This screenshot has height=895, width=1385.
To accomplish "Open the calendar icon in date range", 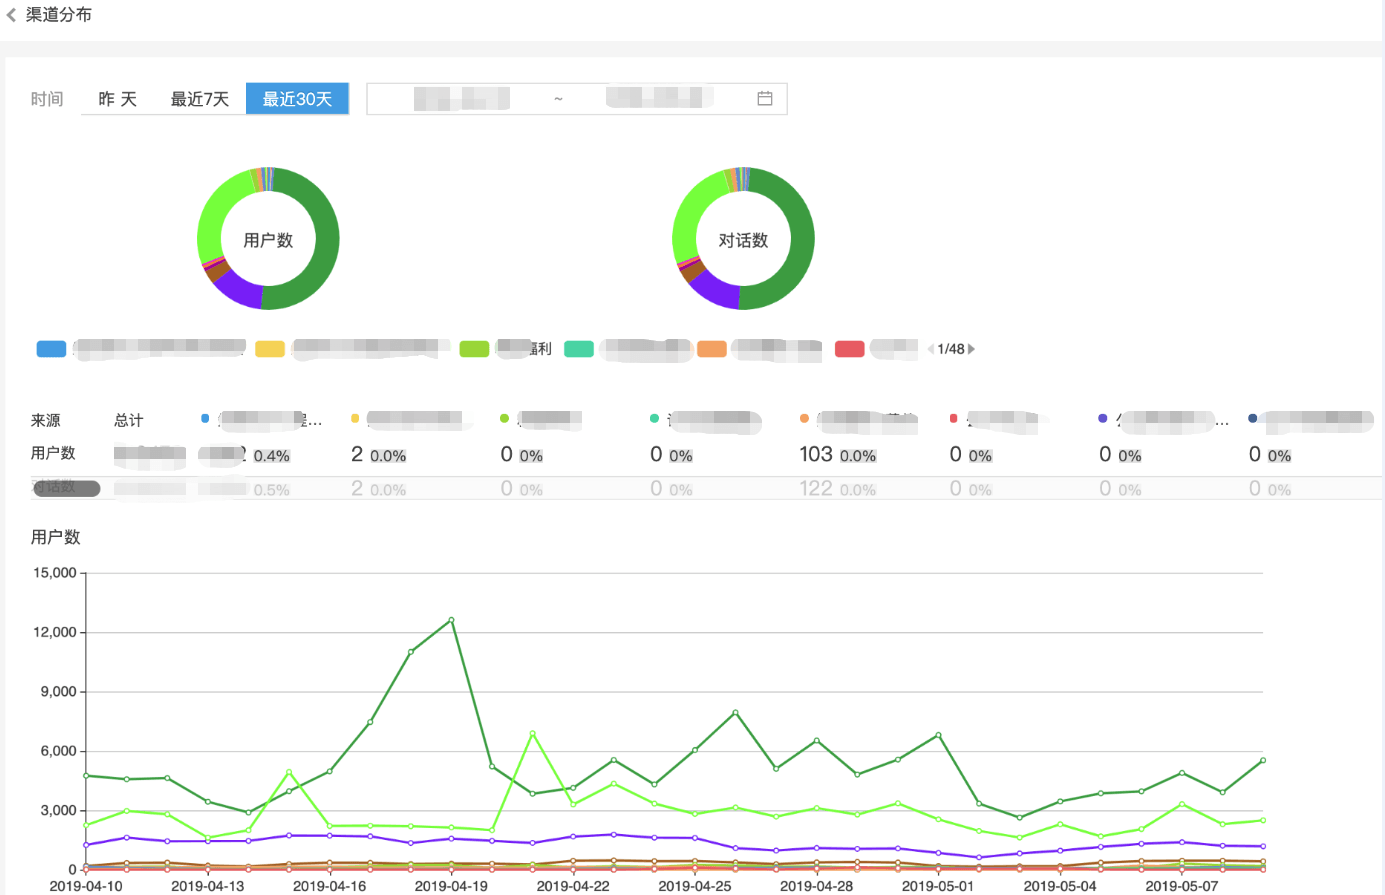I will point(765,98).
